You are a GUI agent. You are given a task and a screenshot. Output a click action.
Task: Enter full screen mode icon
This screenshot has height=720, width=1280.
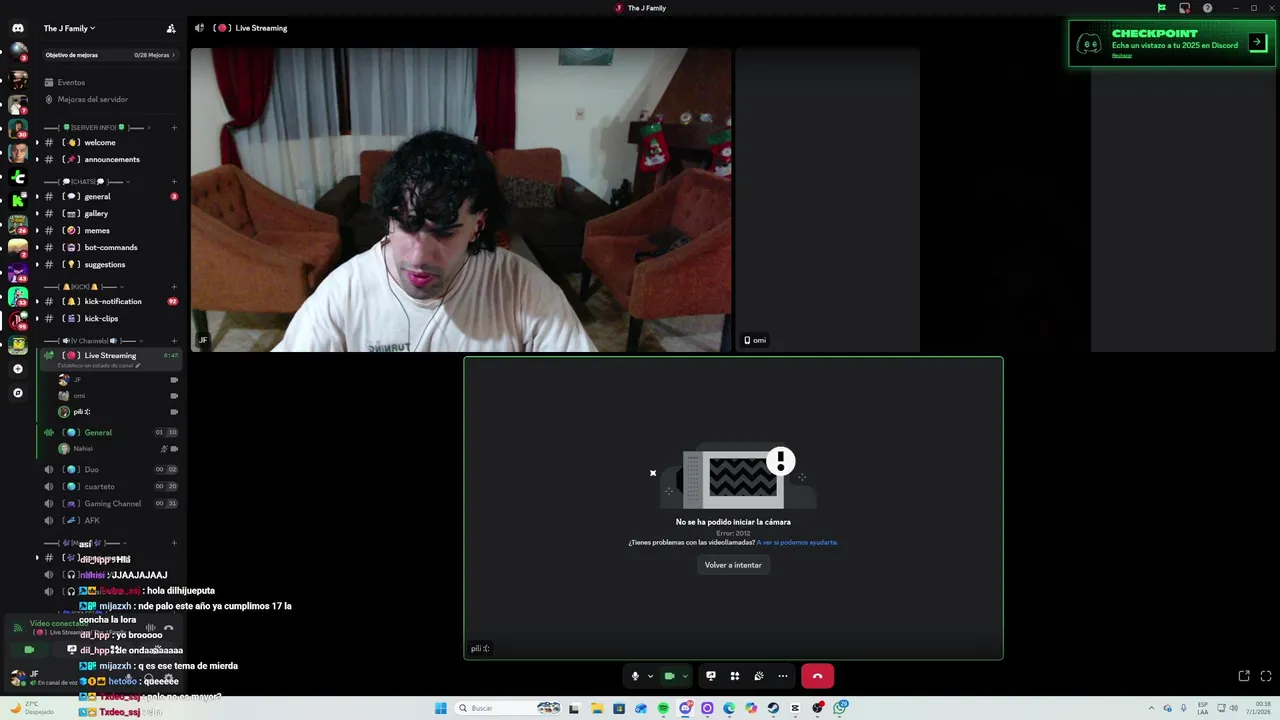click(1266, 676)
